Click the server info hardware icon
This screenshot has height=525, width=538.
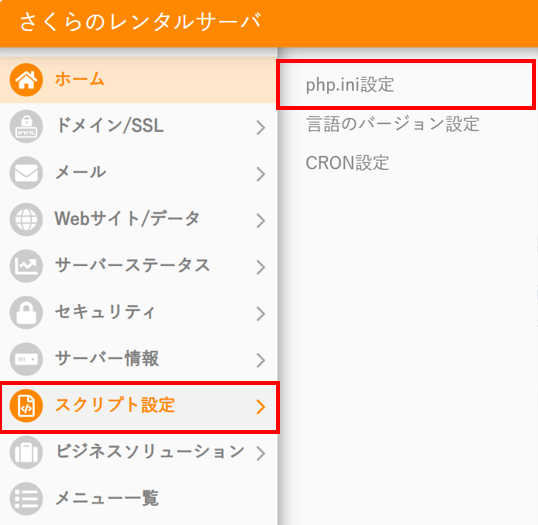[x=26, y=359]
